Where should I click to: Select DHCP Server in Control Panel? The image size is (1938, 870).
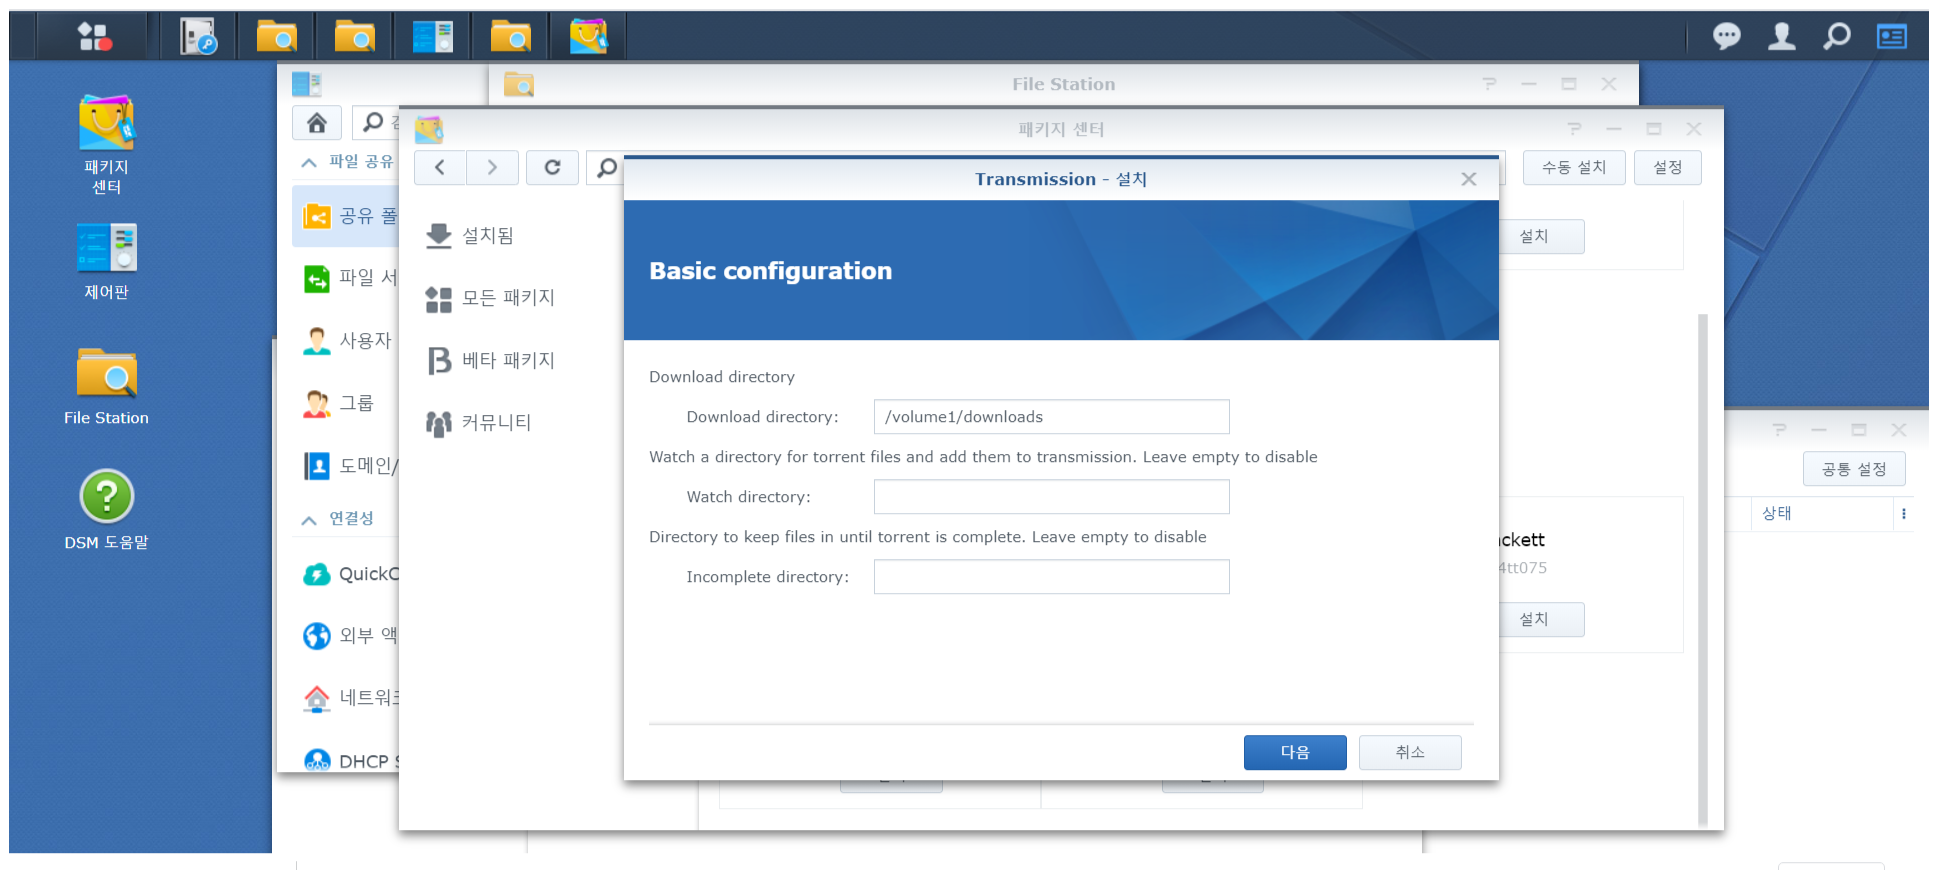tap(348, 761)
